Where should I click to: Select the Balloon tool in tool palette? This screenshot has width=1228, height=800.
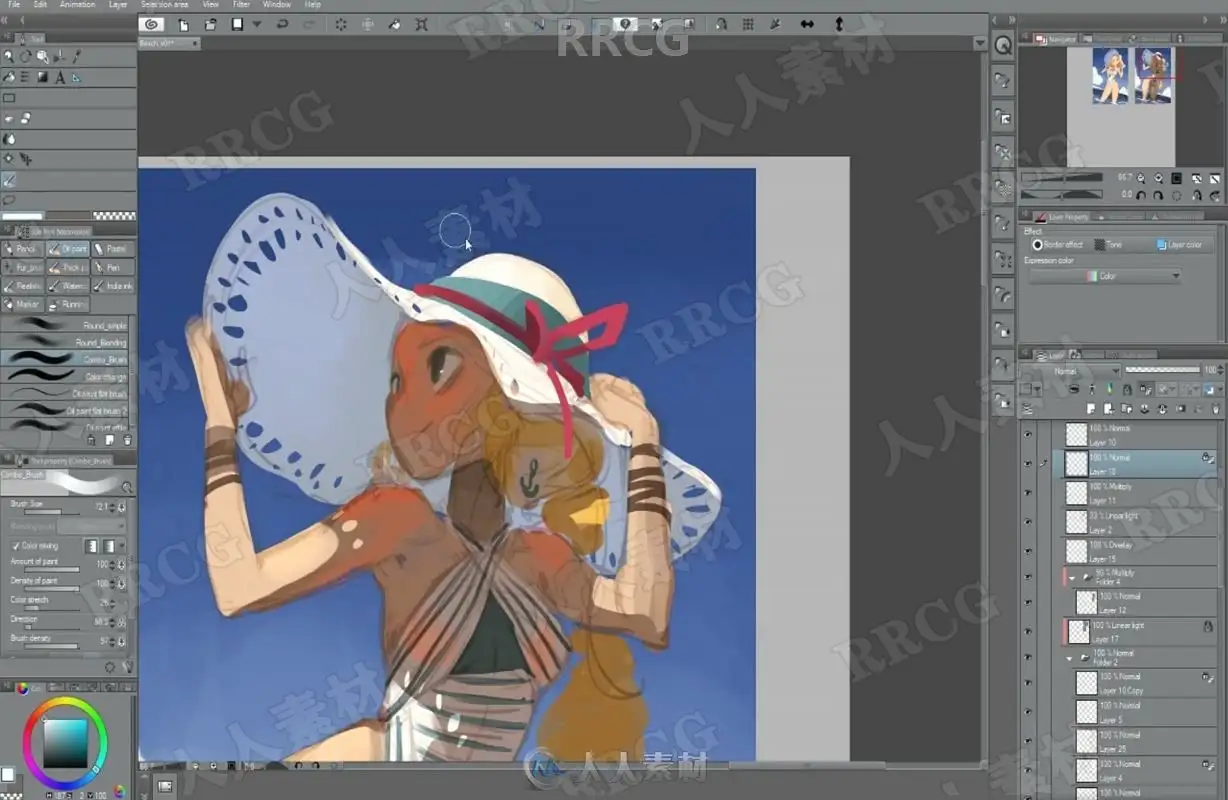click(9, 199)
